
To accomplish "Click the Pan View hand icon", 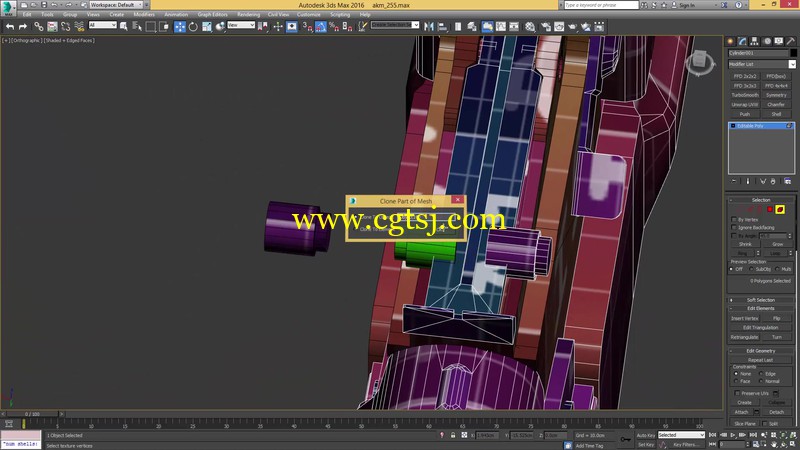I will [x=774, y=444].
